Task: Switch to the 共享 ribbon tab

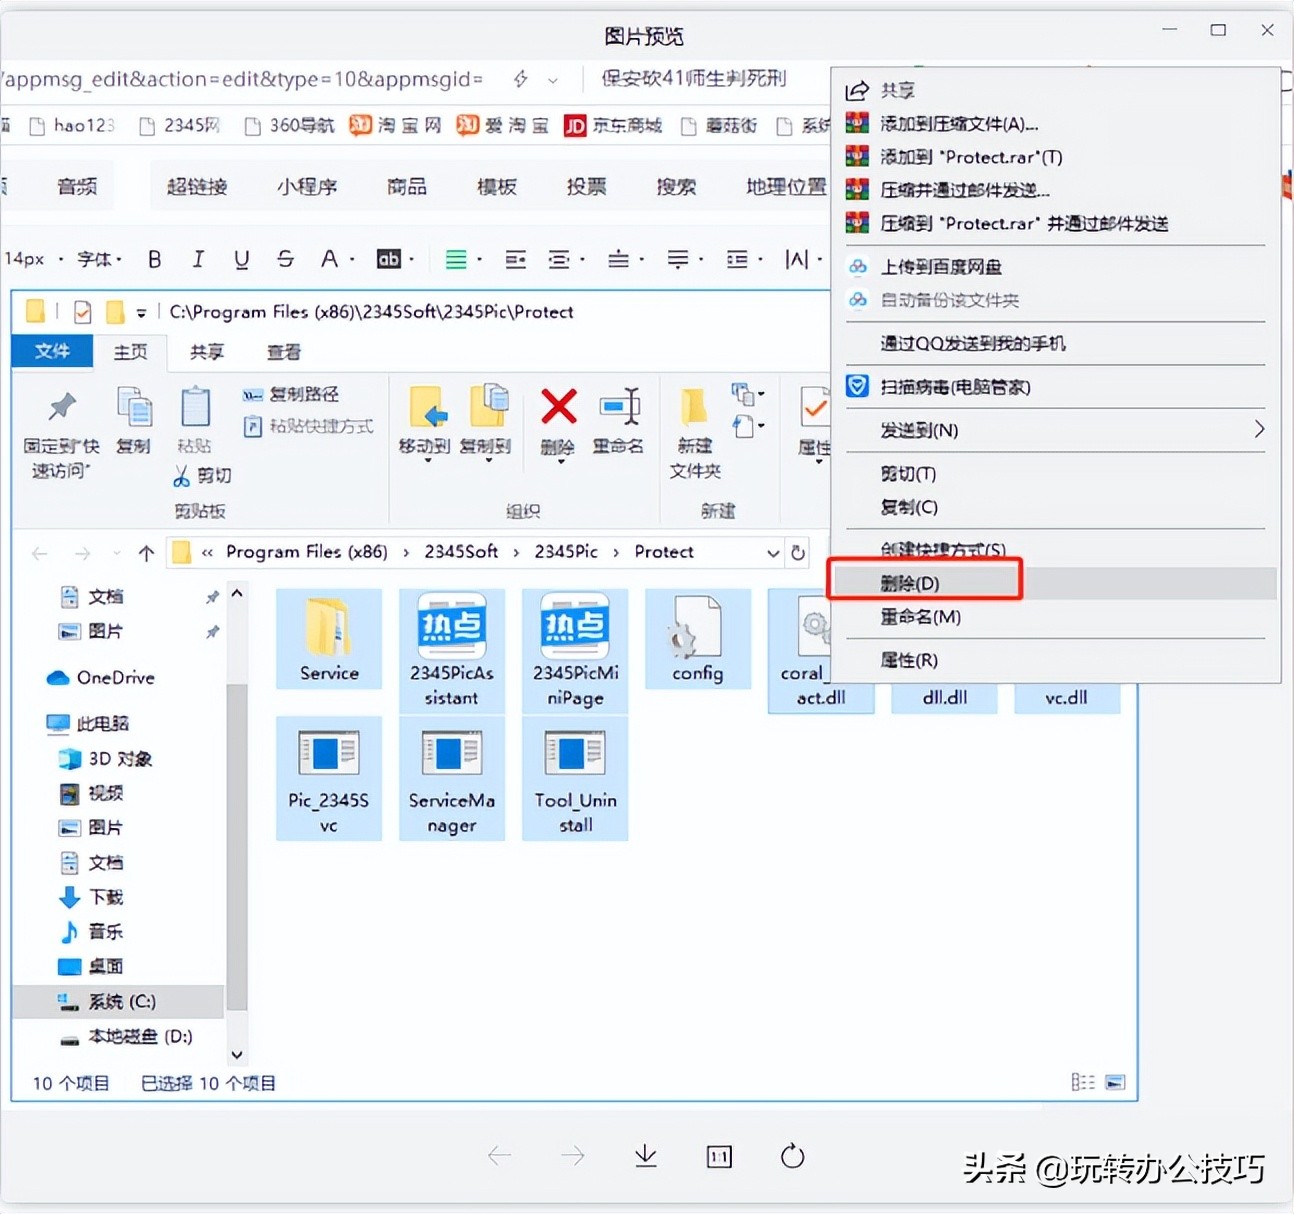Action: pyautogui.click(x=205, y=352)
